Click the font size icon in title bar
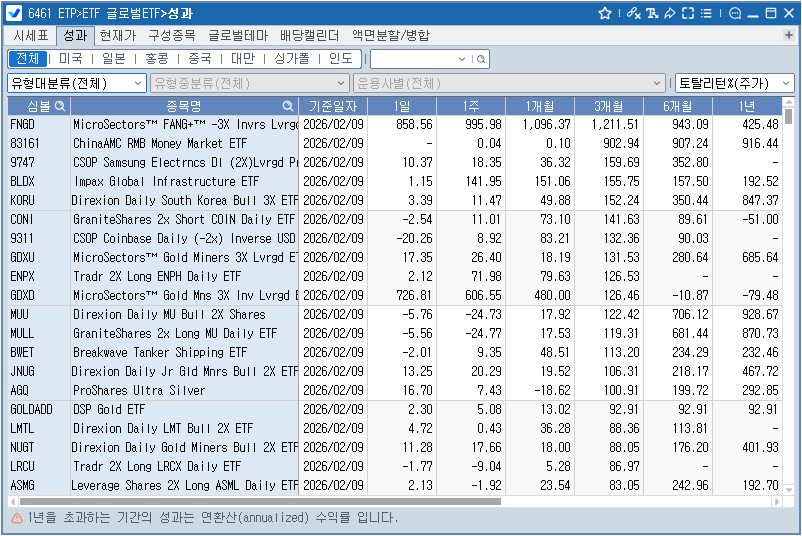Viewport: 802px width, 536px height. coord(651,14)
